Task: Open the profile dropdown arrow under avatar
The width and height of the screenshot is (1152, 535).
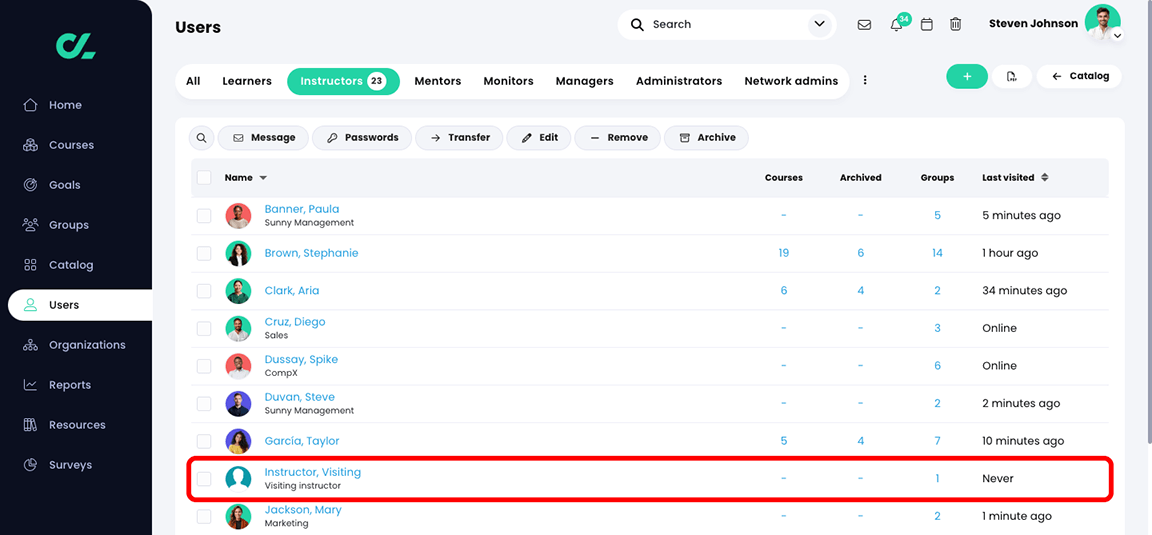Action: 1117,35
